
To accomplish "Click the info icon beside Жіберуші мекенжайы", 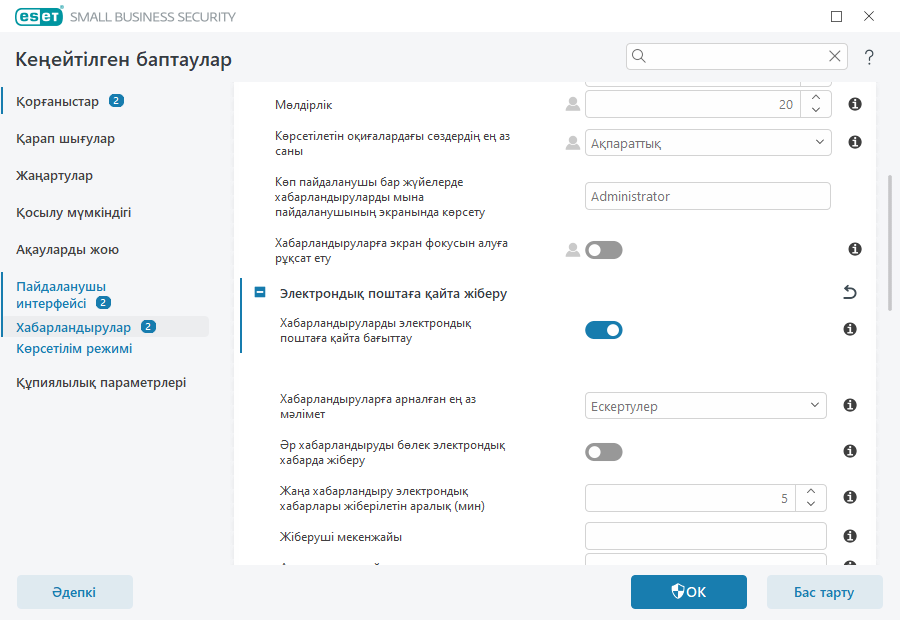I will (x=850, y=536).
